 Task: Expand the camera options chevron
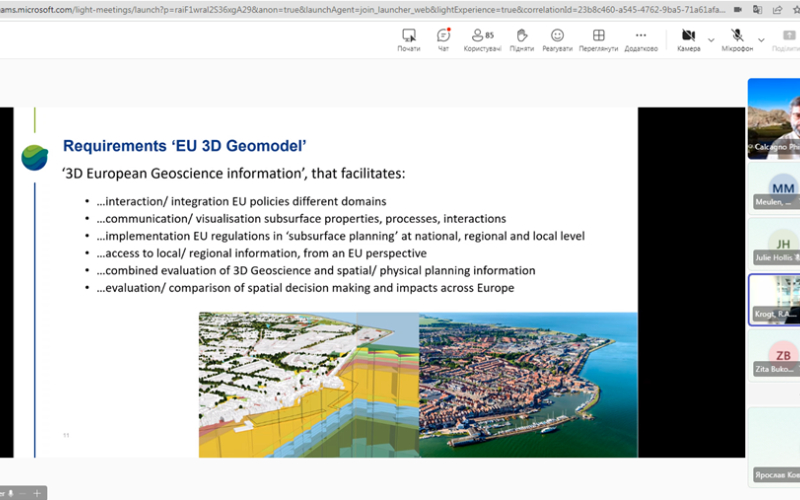pos(711,40)
